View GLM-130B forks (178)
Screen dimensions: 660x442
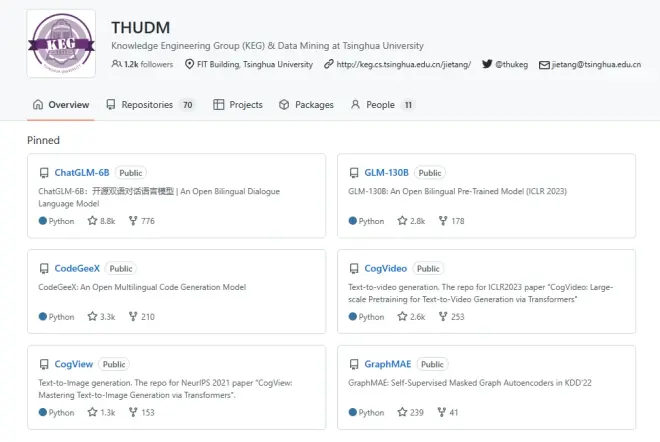(x=451, y=221)
